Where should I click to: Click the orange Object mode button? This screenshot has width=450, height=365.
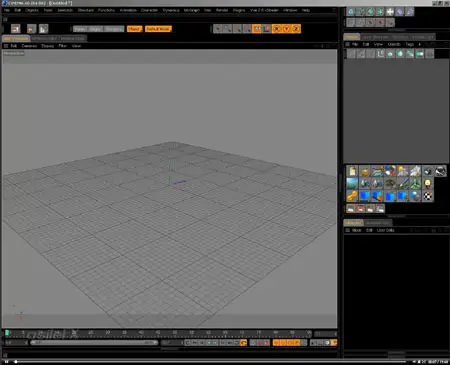pyautogui.click(x=135, y=29)
